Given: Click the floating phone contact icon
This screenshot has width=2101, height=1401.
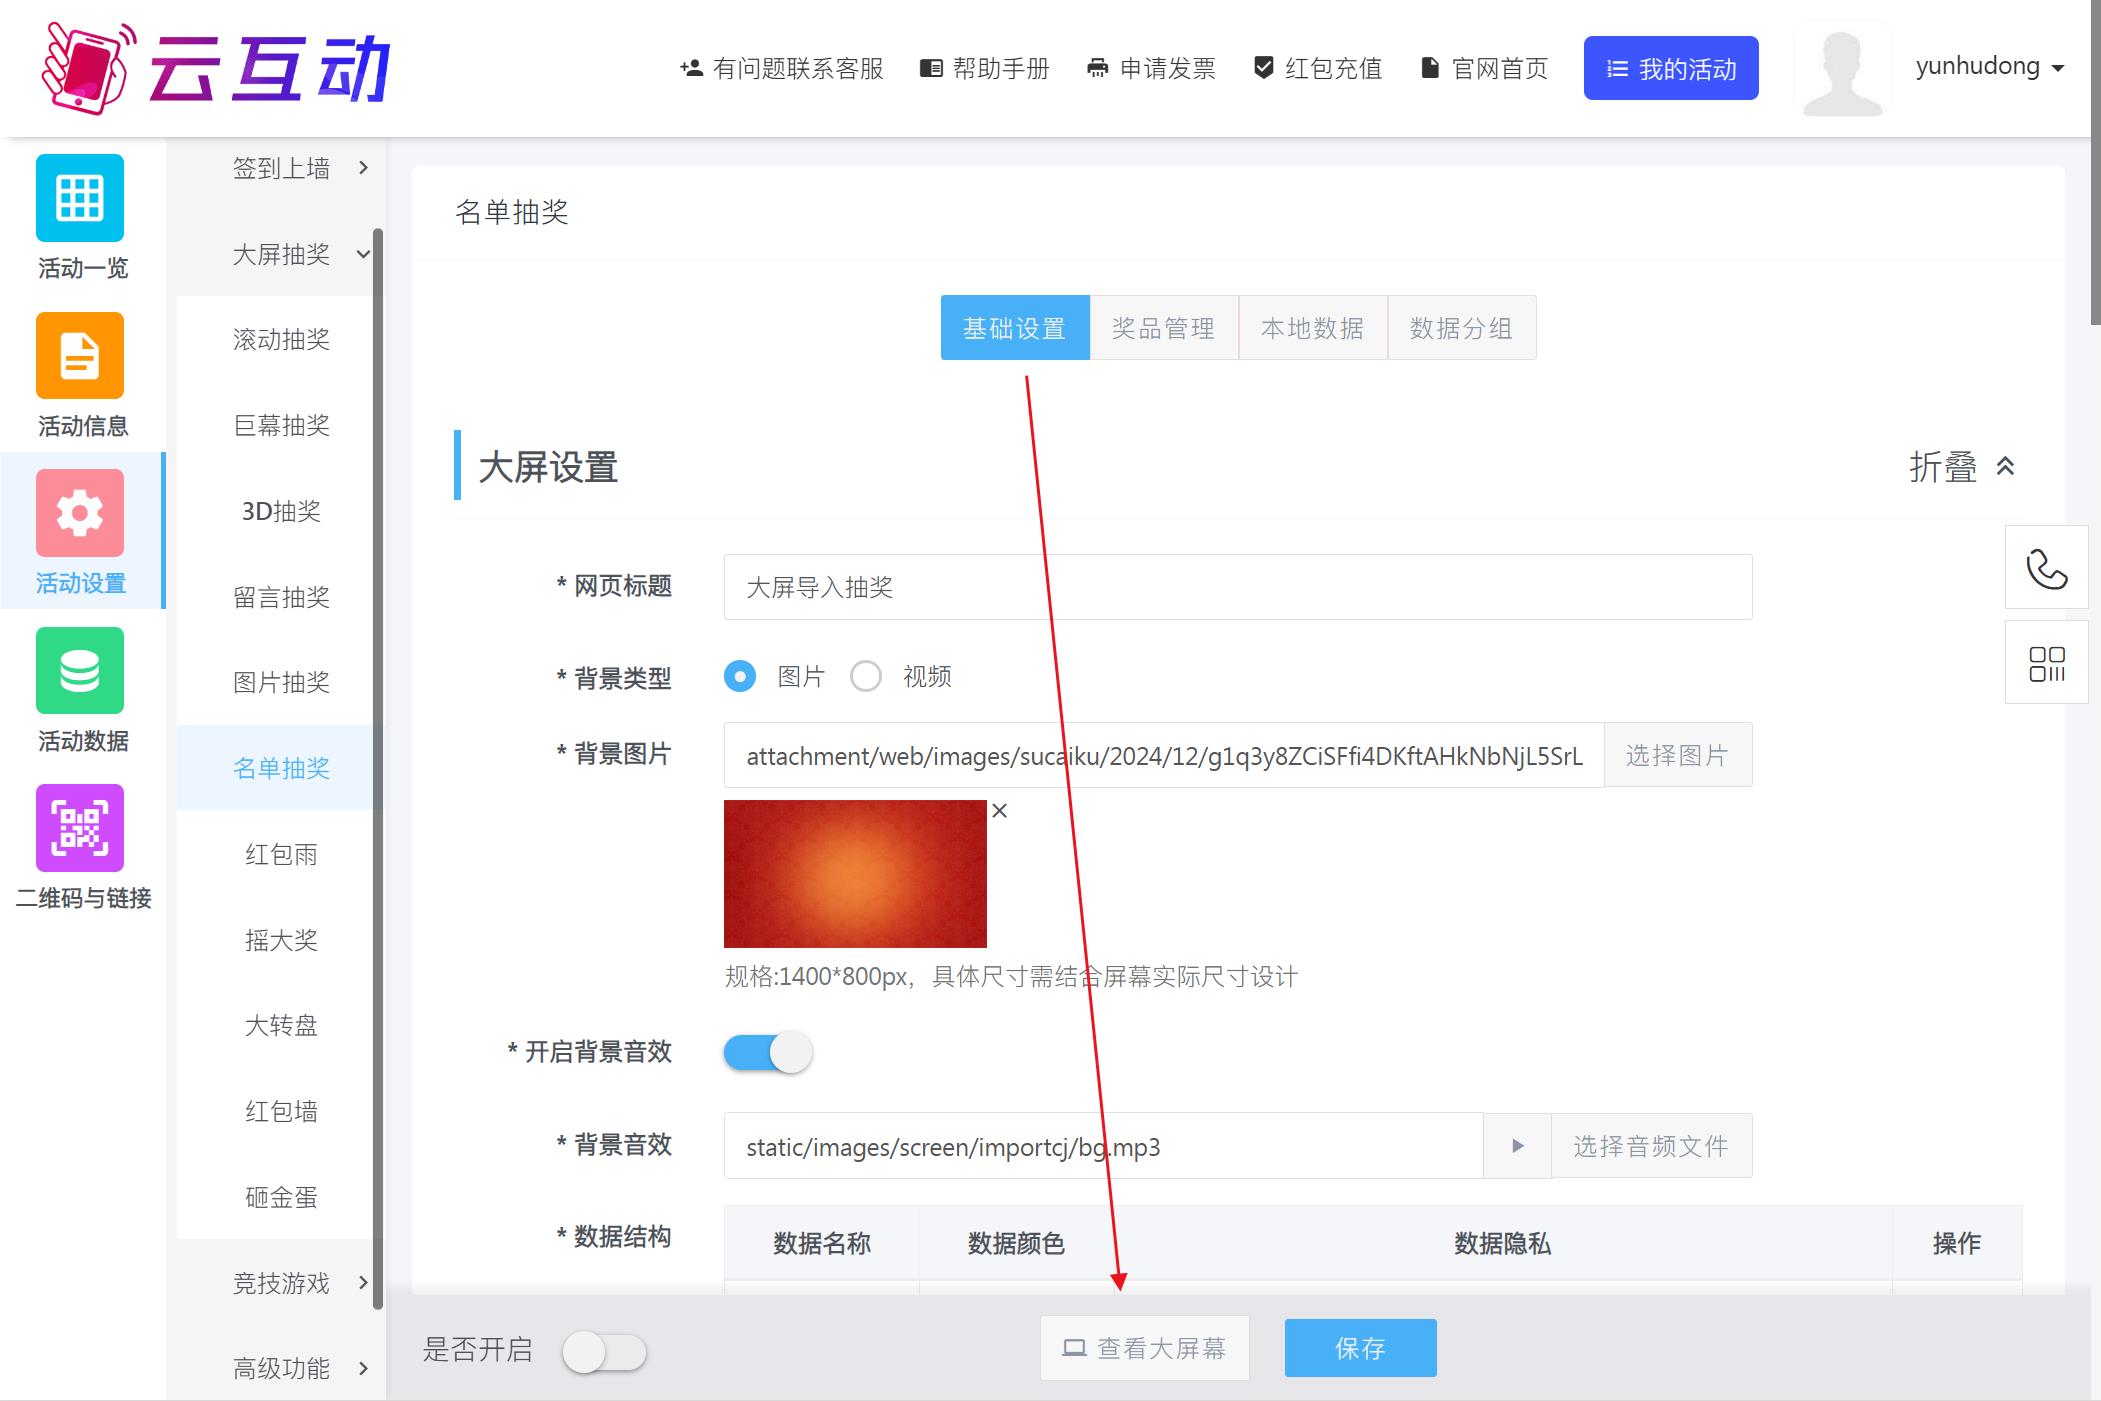Looking at the screenshot, I should click(x=2047, y=568).
